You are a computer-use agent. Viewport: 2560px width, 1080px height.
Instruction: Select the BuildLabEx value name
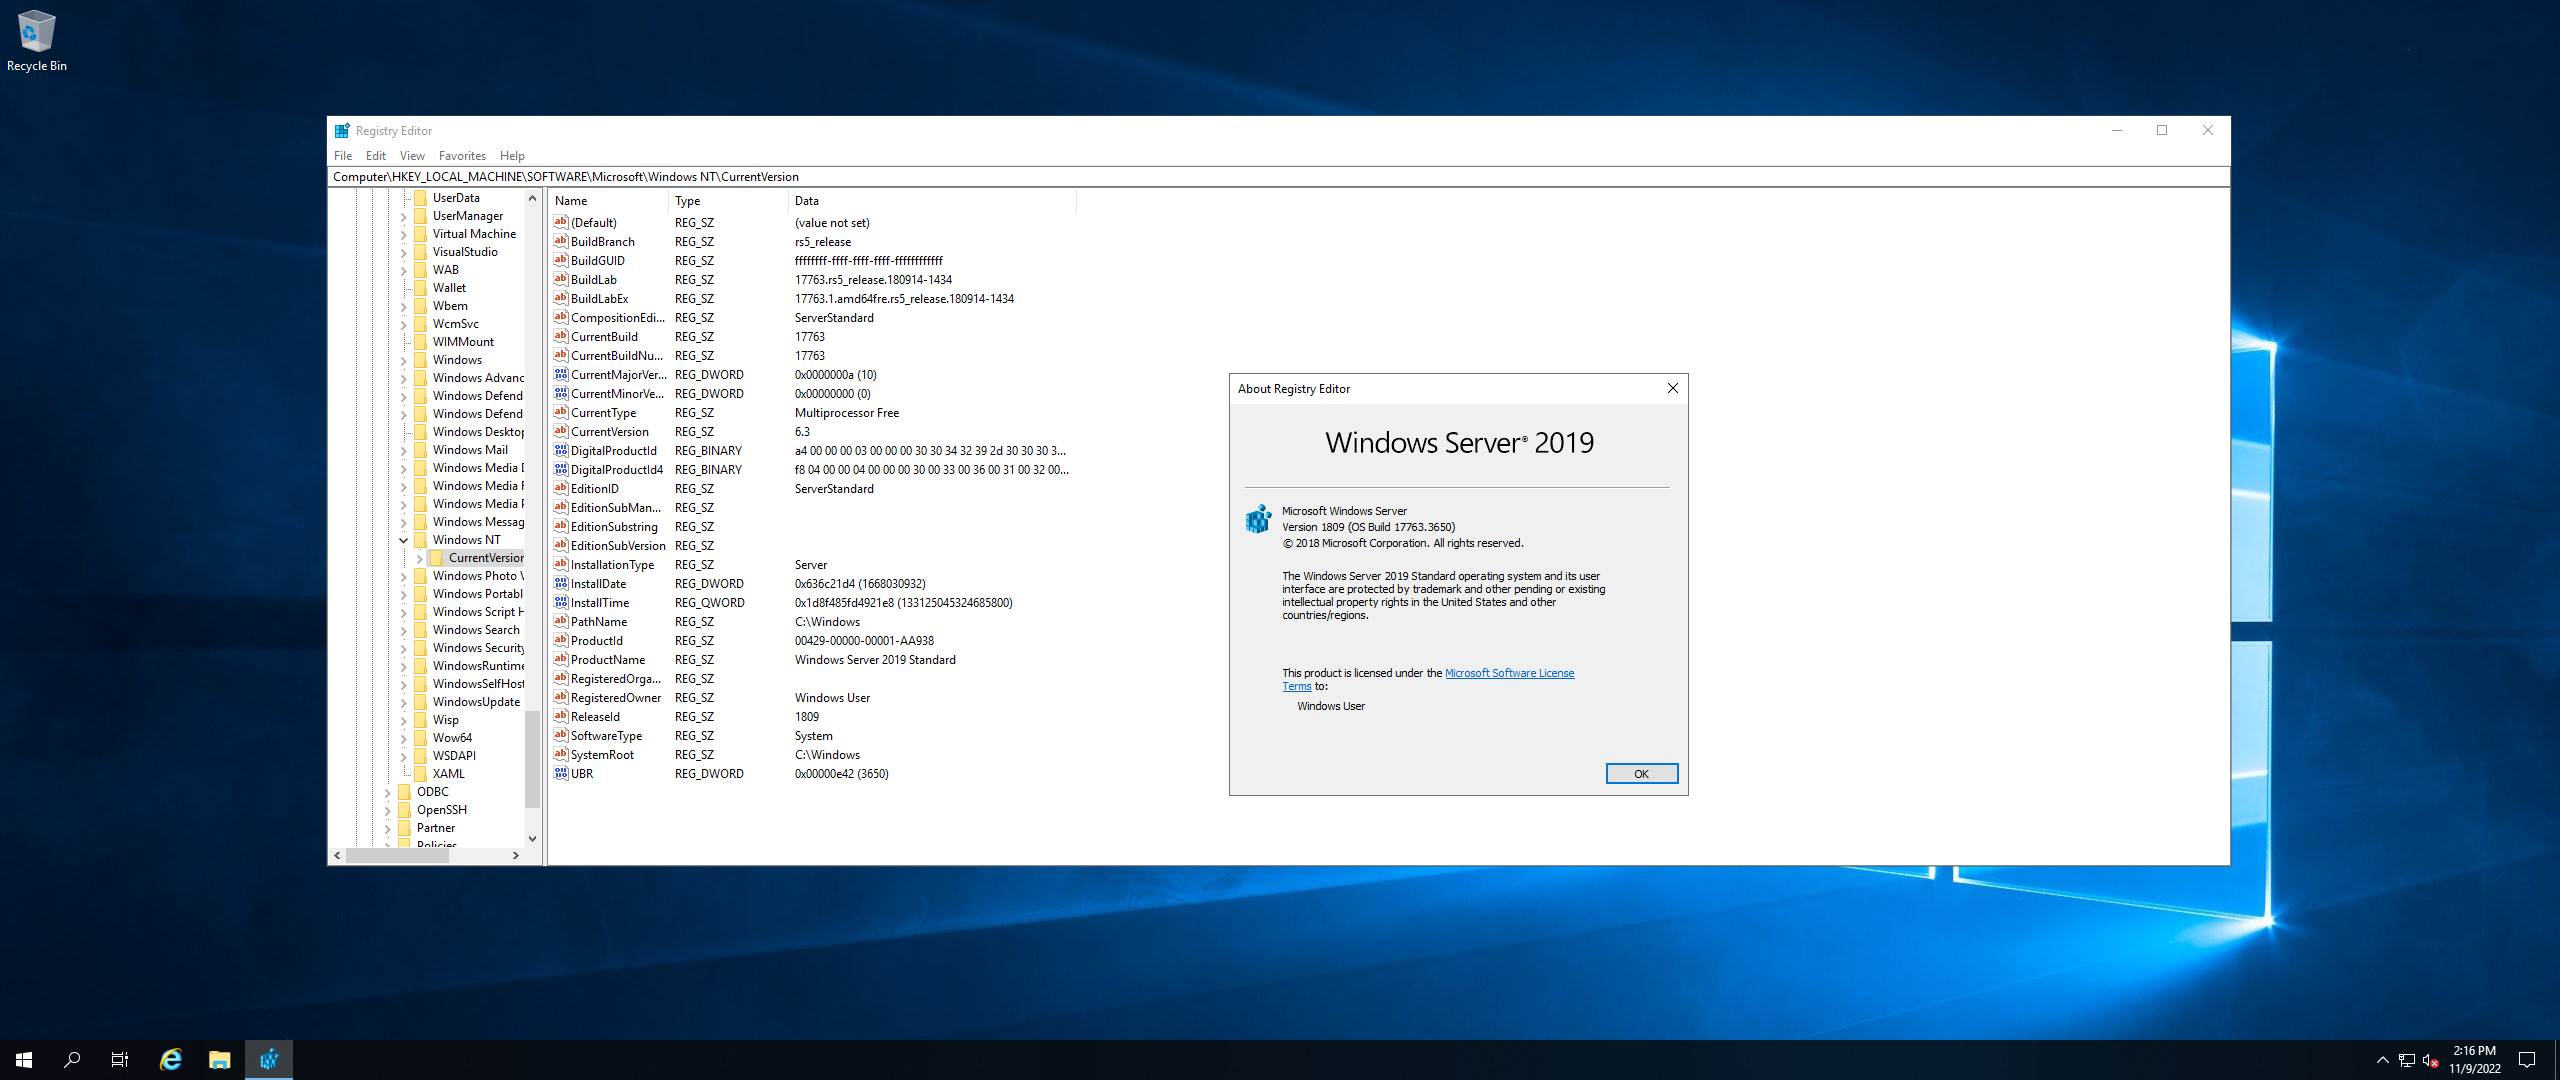[x=599, y=298]
